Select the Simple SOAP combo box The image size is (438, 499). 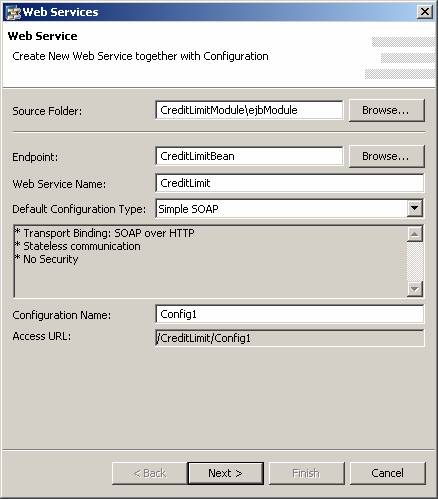(289, 209)
